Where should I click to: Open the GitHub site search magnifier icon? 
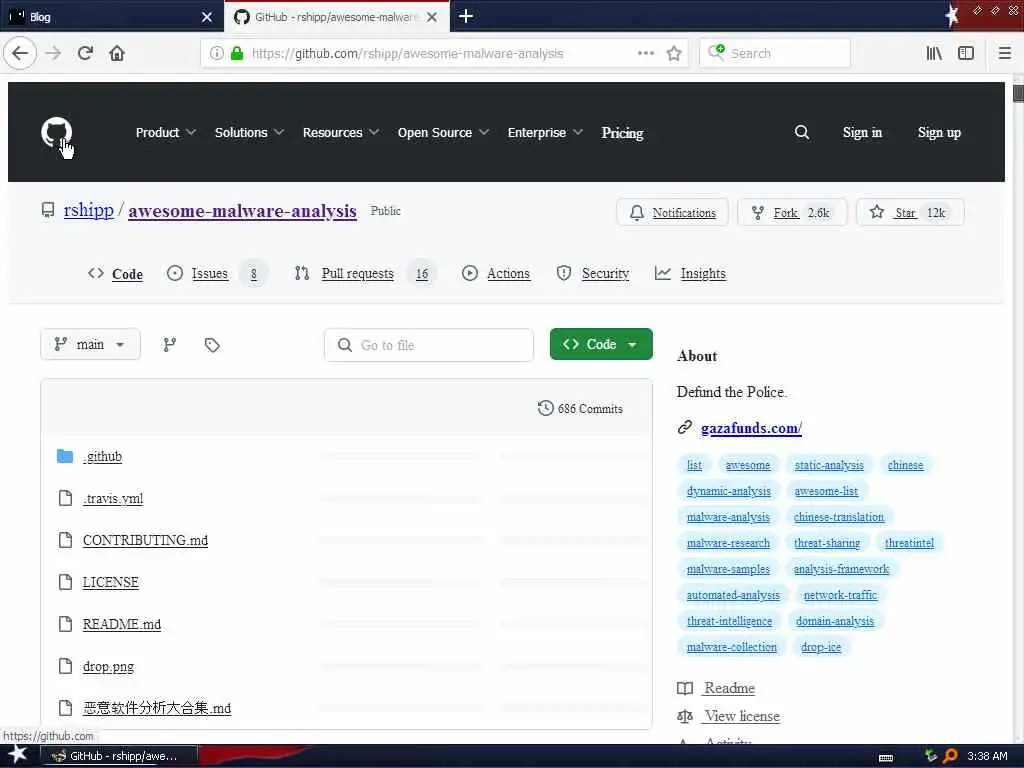click(802, 133)
